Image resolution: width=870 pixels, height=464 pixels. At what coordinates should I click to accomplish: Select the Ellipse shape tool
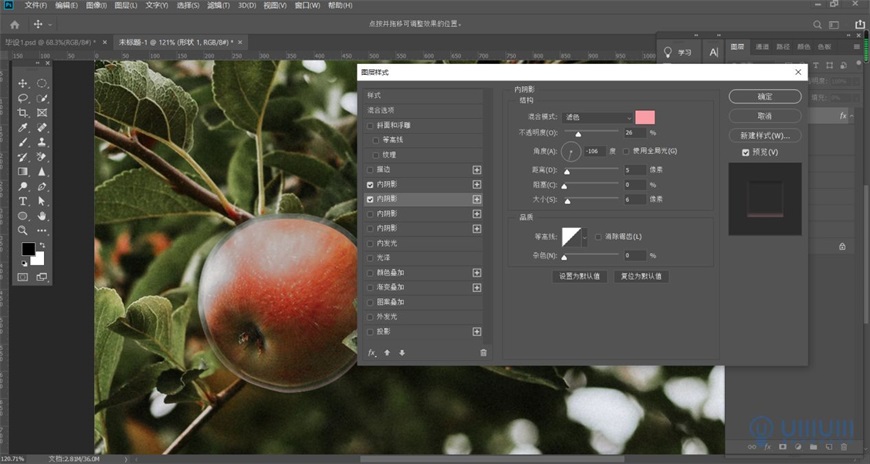(x=23, y=216)
